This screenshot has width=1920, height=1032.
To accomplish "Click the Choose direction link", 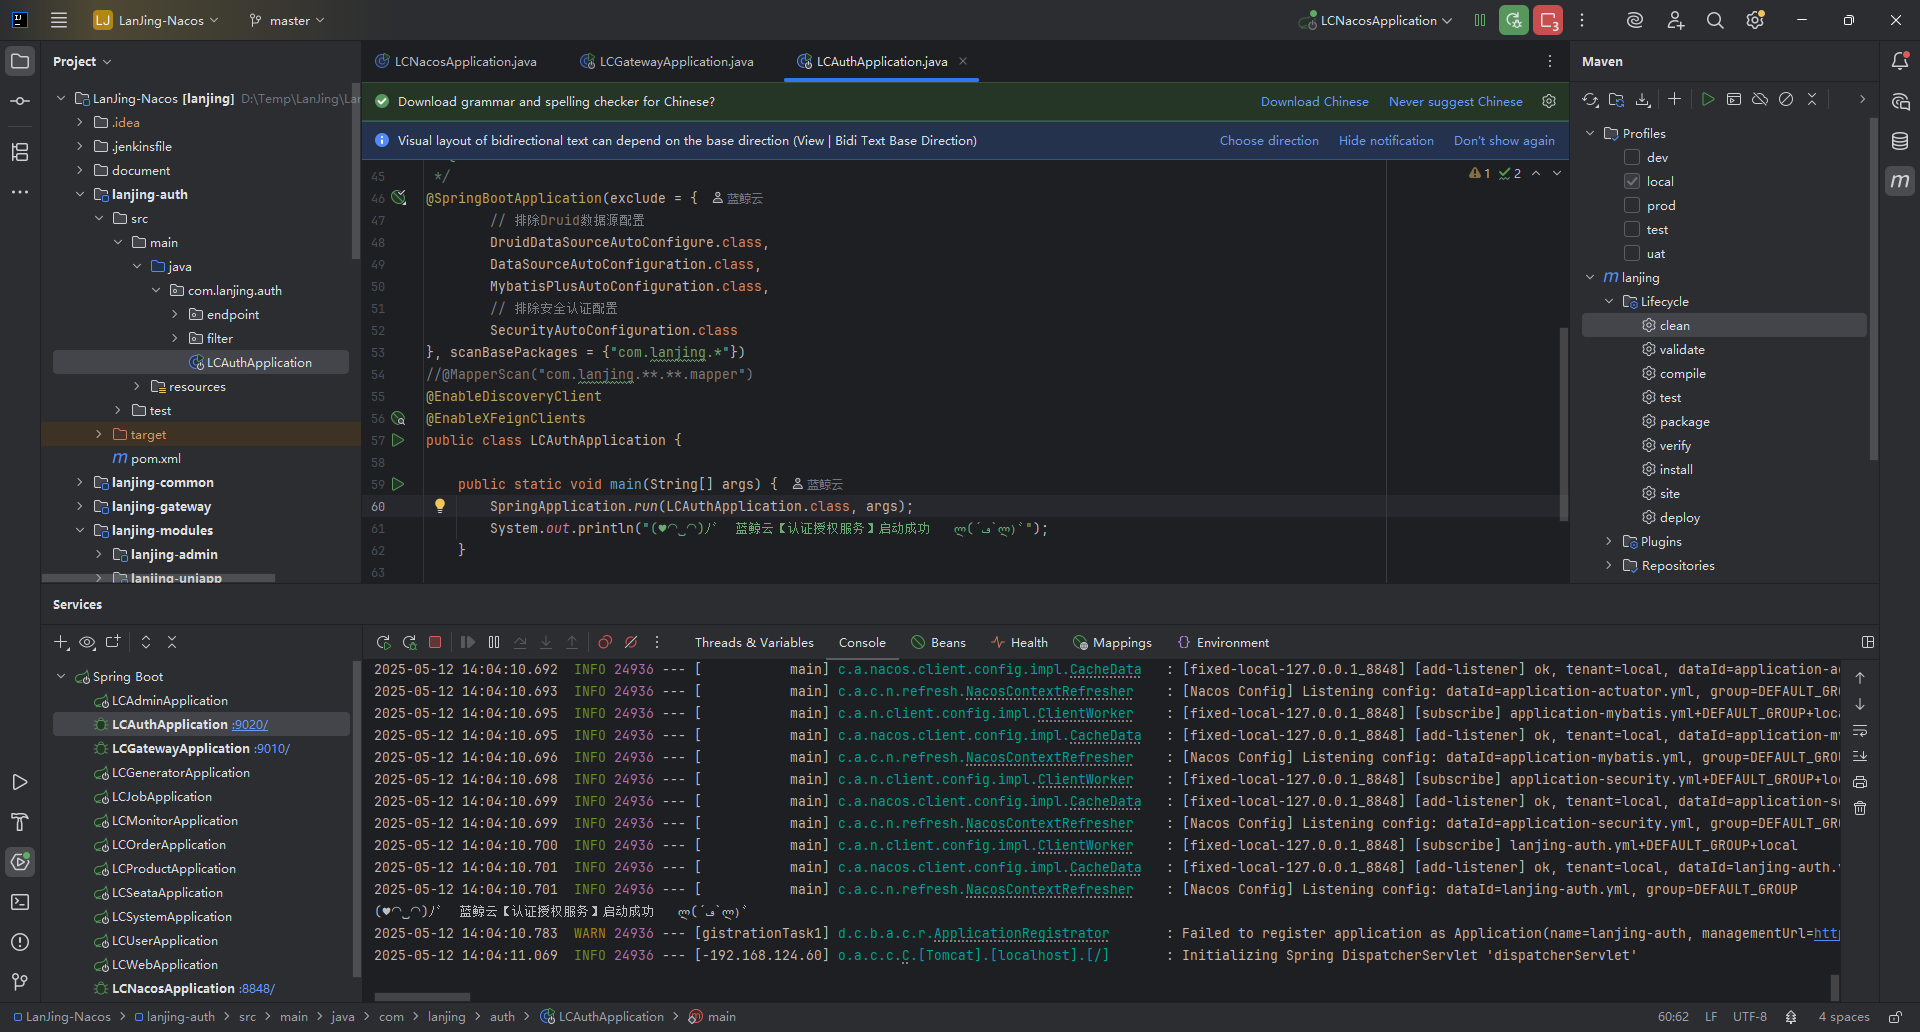I will (1269, 140).
